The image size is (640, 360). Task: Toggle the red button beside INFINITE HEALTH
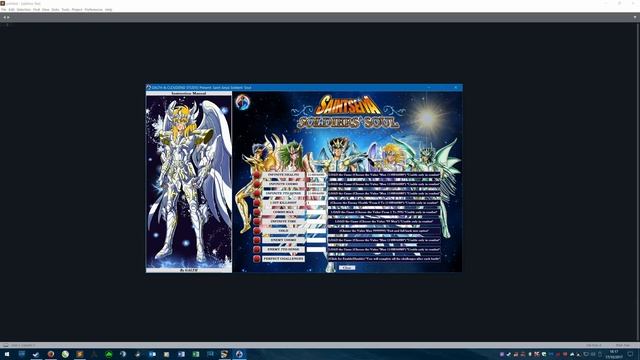pyautogui.click(x=257, y=175)
